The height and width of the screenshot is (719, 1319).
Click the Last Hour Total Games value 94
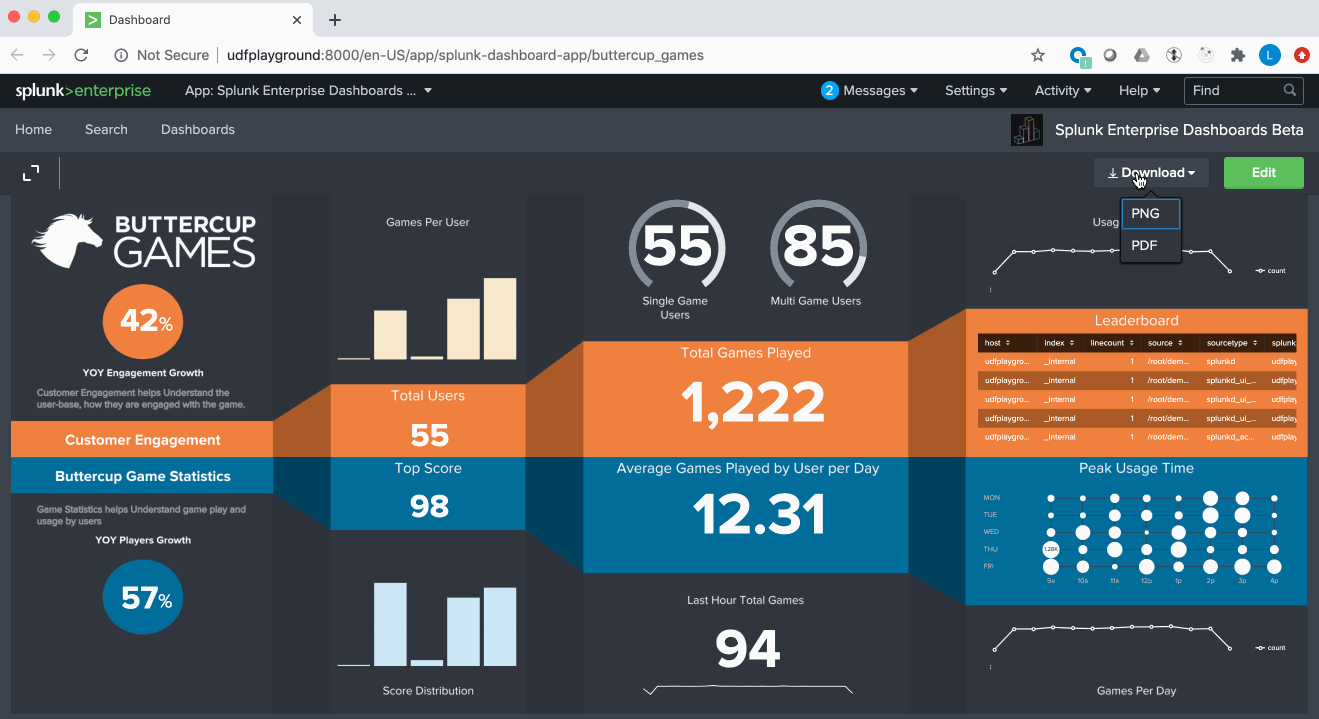point(748,648)
